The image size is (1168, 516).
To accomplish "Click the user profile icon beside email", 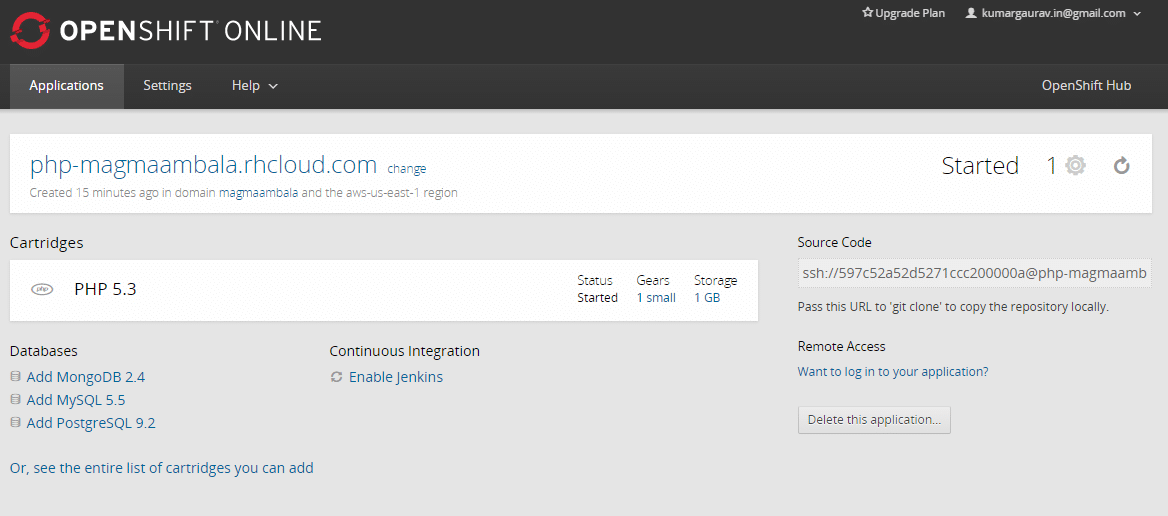I will click(971, 13).
